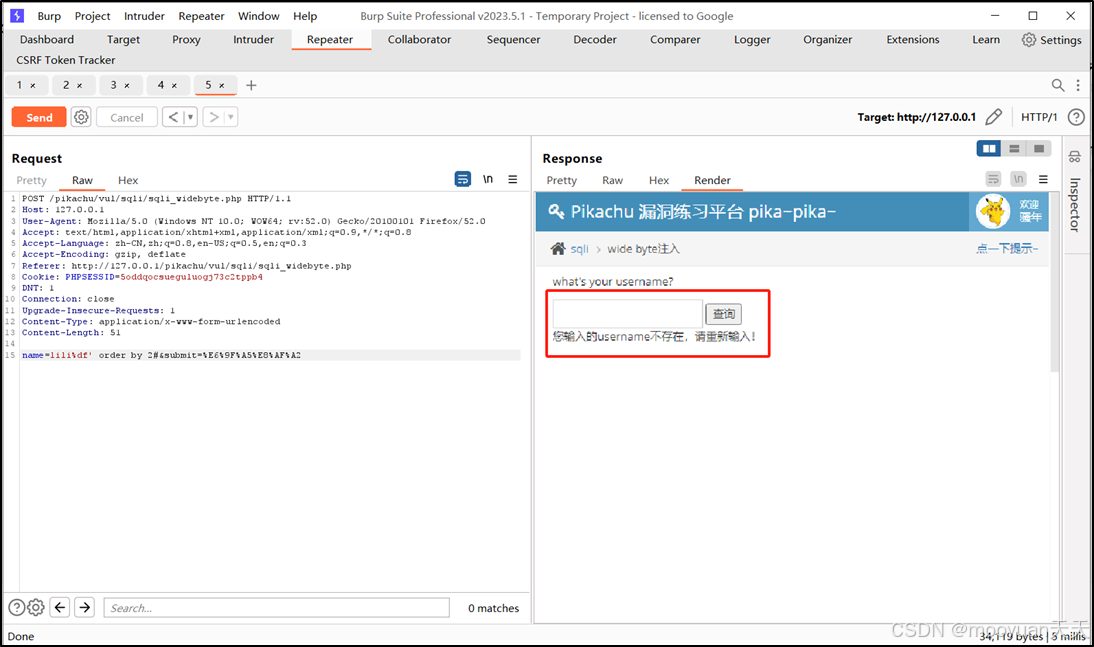Open the Collaborator tab
The width and height of the screenshot is (1094, 647).
point(419,40)
